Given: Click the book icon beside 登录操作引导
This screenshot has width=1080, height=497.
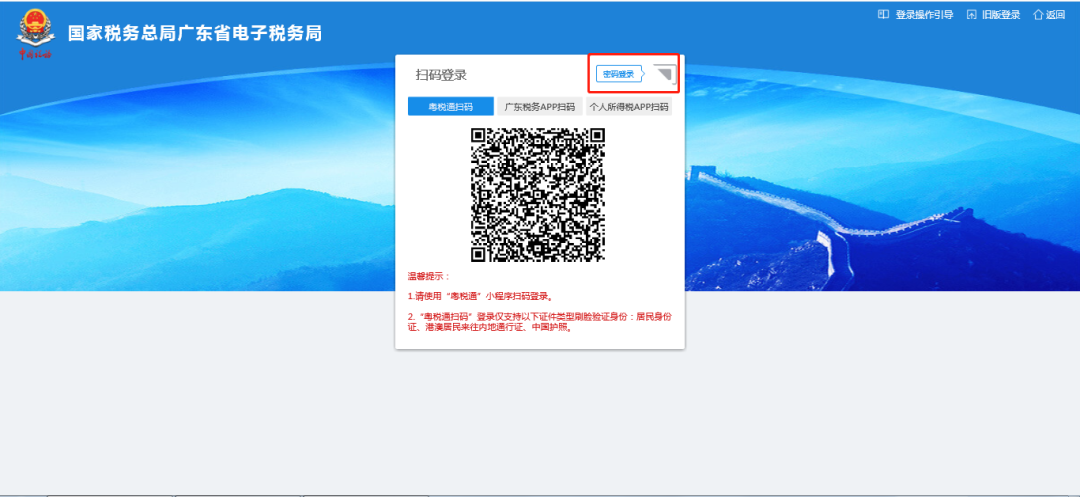Looking at the screenshot, I should pos(883,14).
